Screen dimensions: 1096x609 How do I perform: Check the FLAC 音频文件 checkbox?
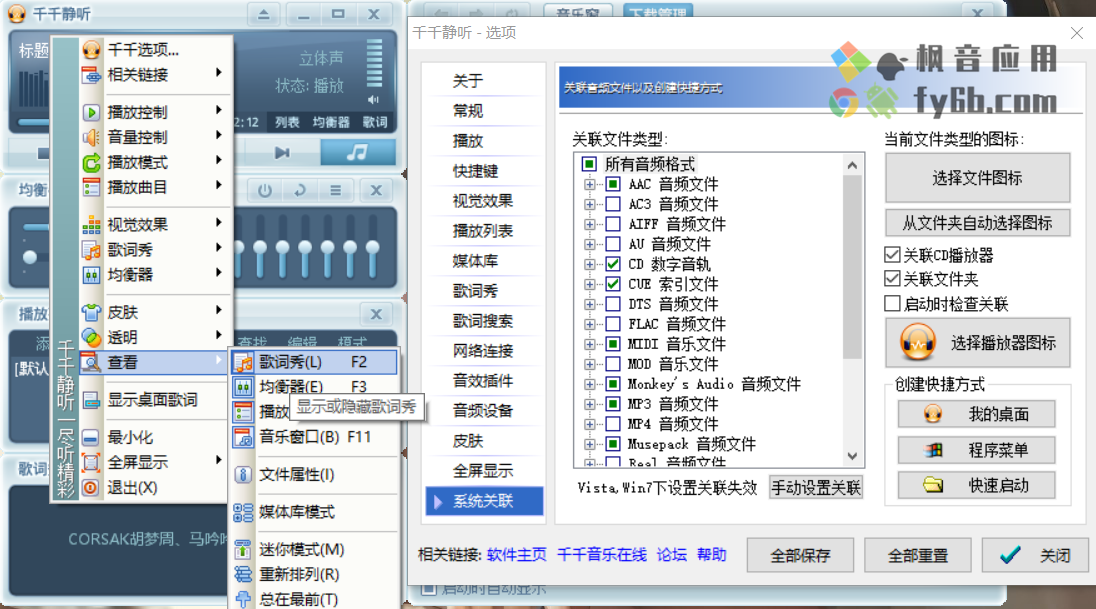coord(613,324)
